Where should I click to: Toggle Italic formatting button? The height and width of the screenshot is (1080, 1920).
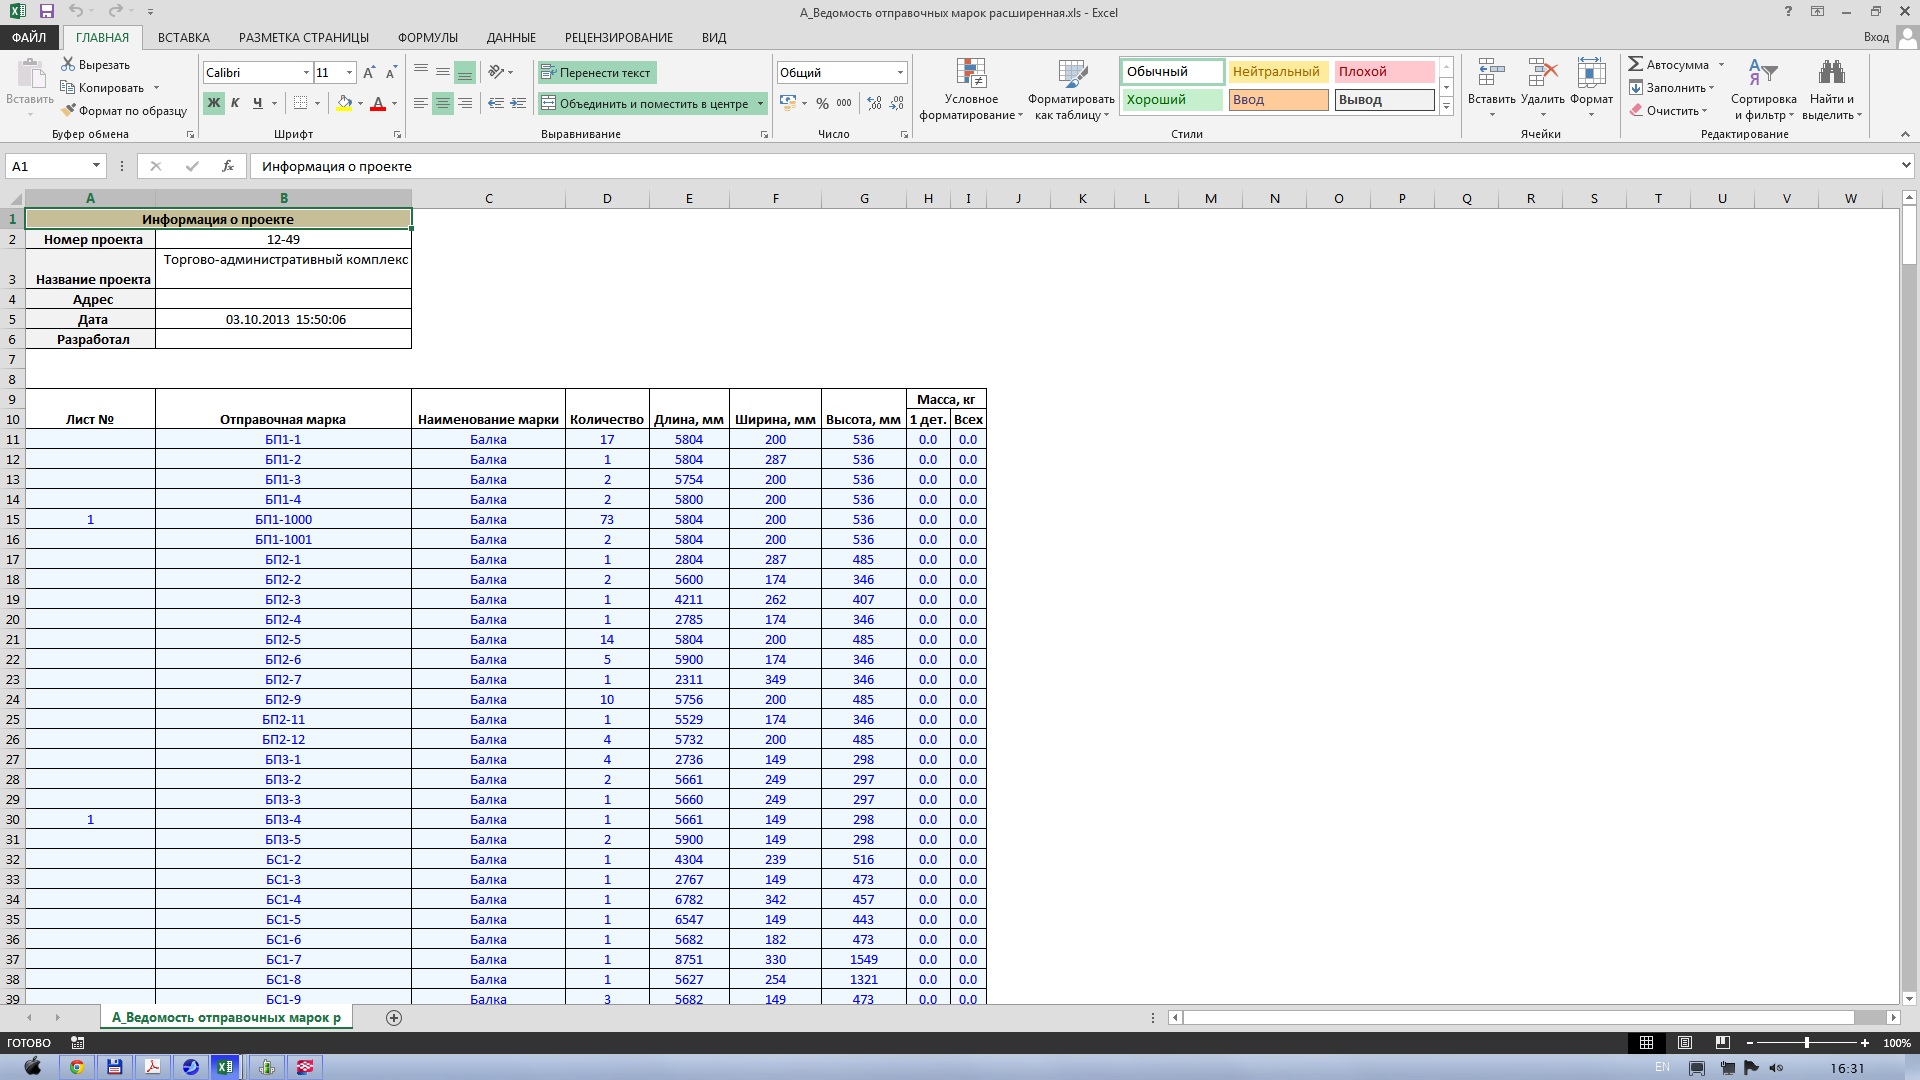click(x=235, y=103)
